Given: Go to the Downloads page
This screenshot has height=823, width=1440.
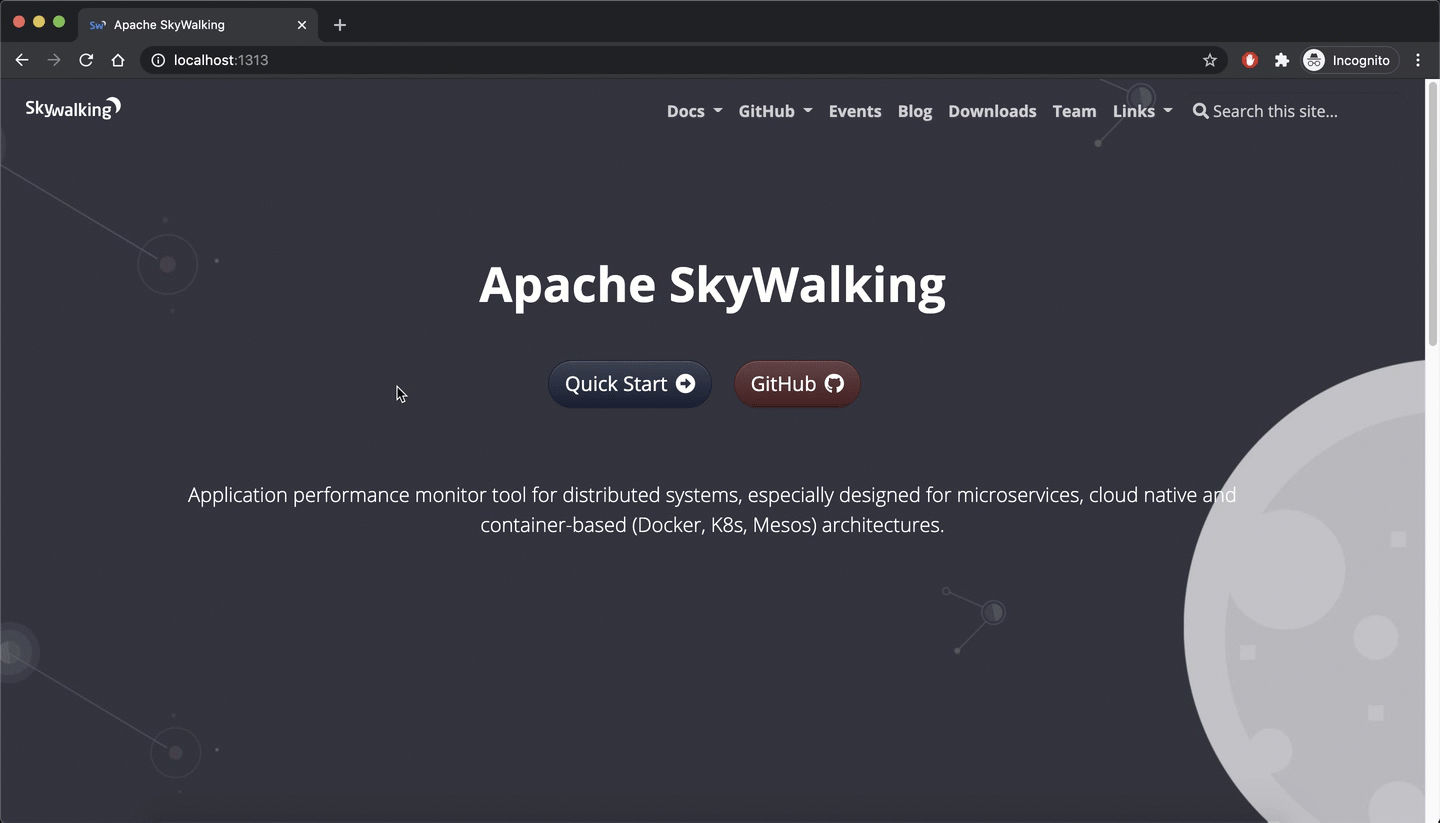Looking at the screenshot, I should point(992,111).
